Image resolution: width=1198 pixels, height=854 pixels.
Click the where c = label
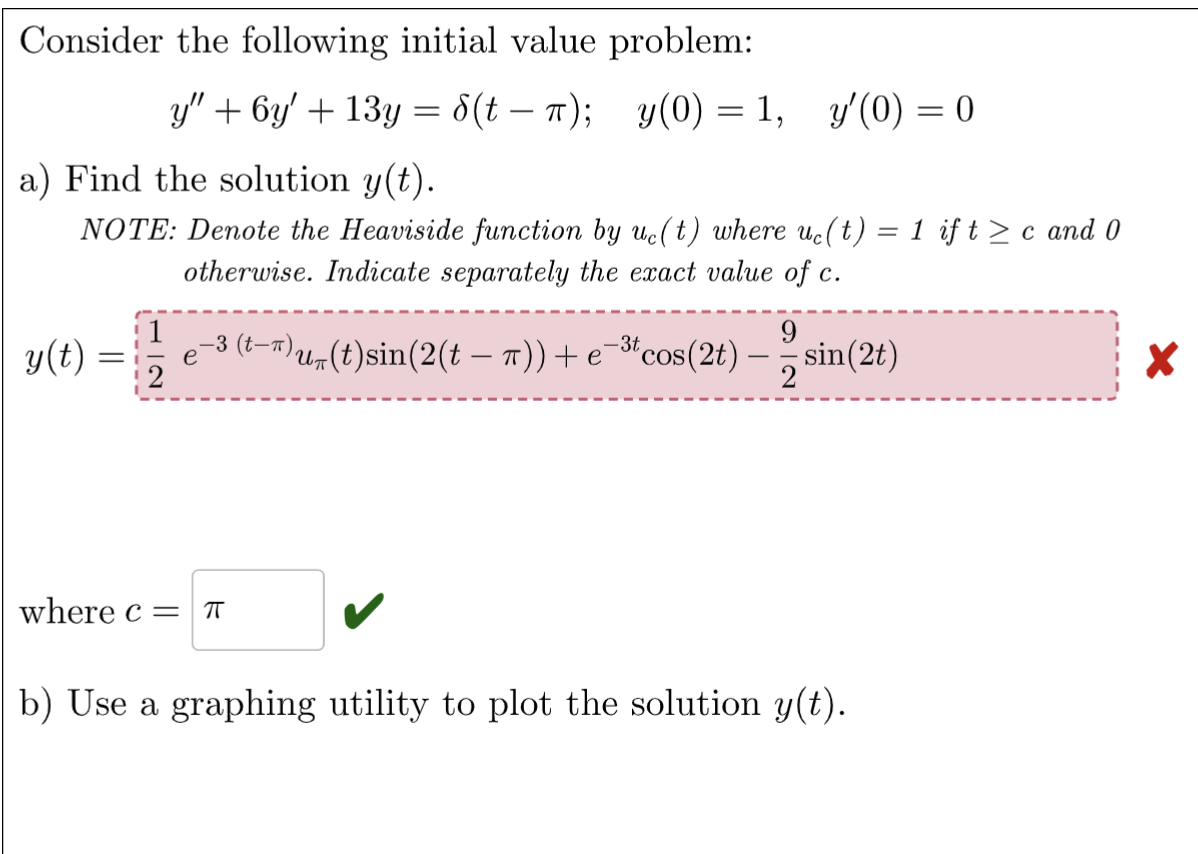pyautogui.click(x=93, y=611)
